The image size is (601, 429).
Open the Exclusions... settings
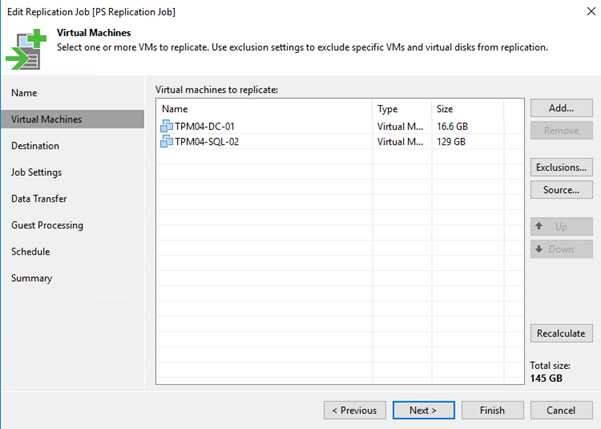pyautogui.click(x=561, y=168)
